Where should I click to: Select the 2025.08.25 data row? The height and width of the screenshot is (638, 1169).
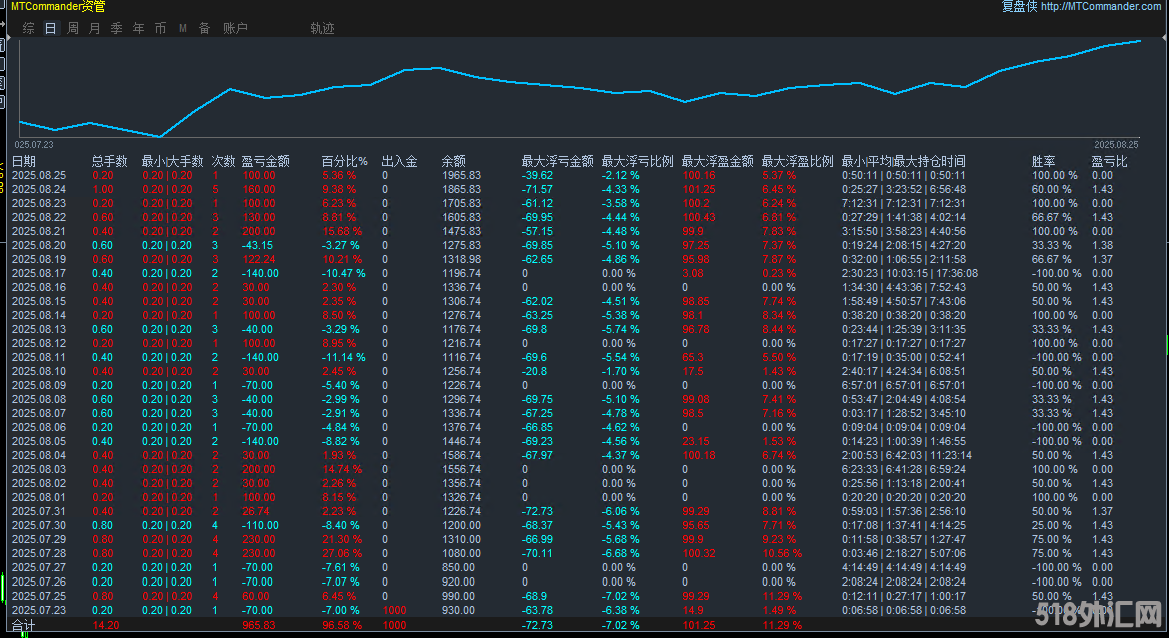click(39, 175)
